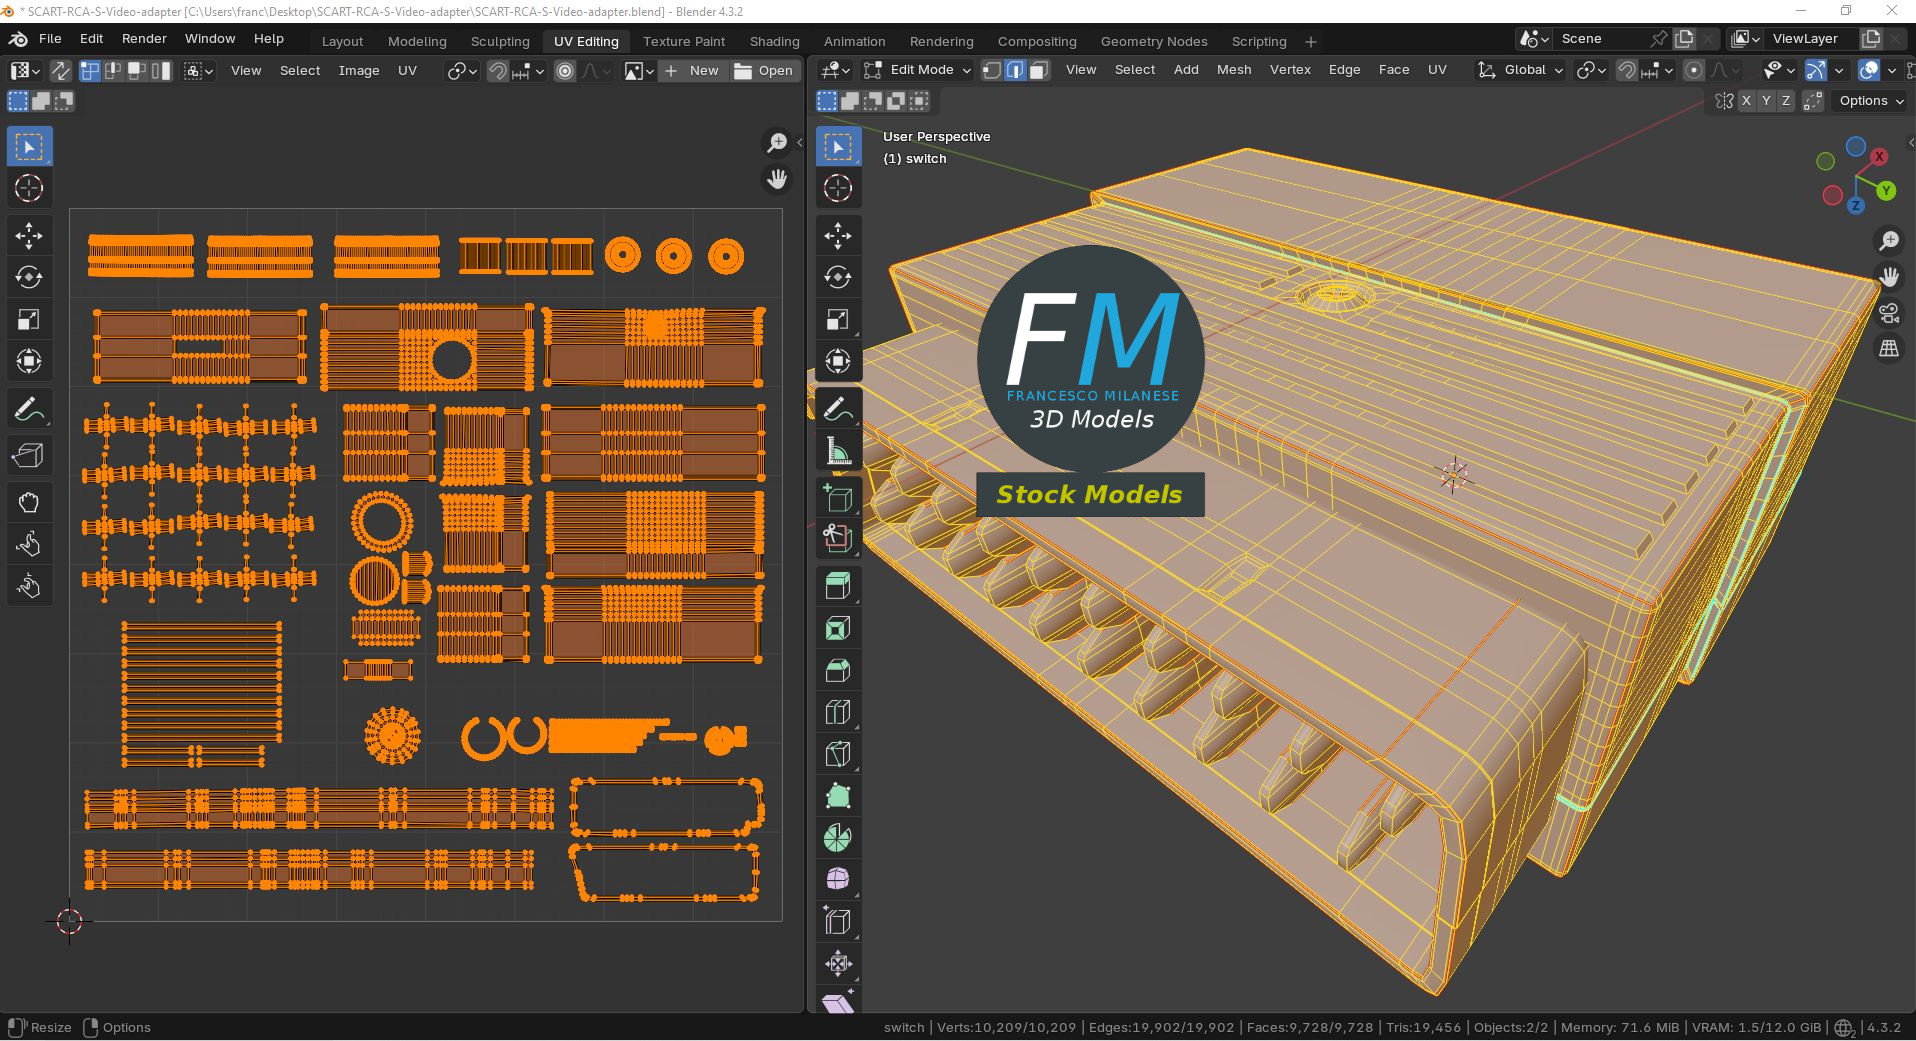Activate the Spin tool in viewport toolbar
Screen dimensions: 1916x1041
pyautogui.click(x=838, y=838)
